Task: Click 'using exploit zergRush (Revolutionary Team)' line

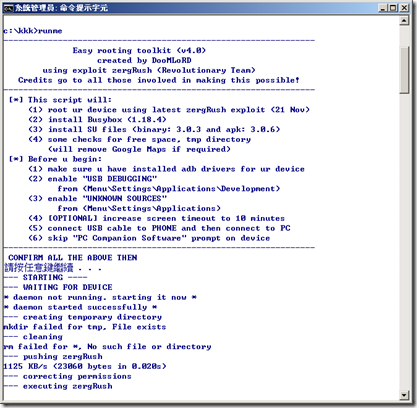Action: point(149,71)
